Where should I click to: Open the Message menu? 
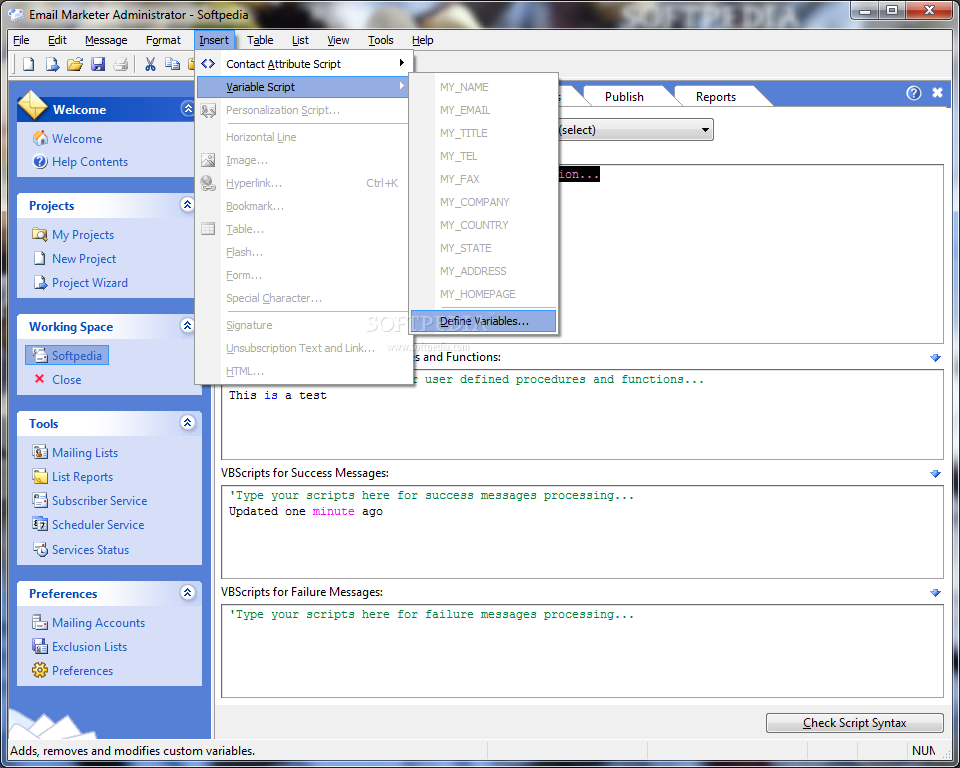coord(106,40)
